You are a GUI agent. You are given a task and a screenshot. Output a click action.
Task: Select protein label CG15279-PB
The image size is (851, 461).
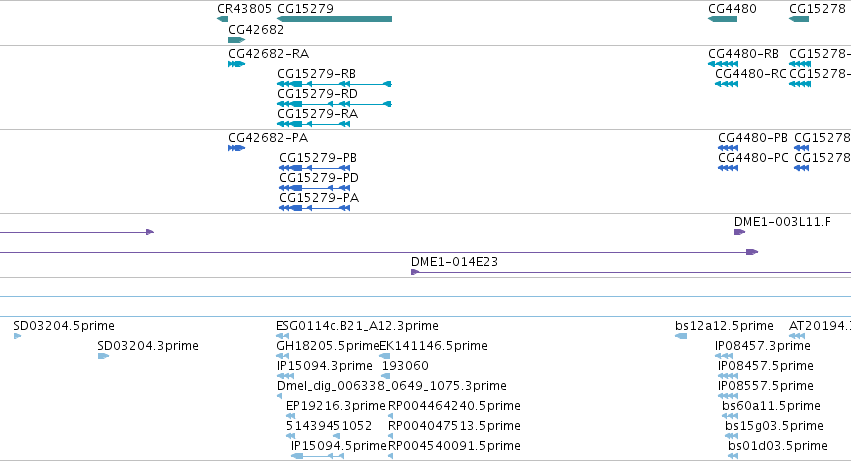pyautogui.click(x=318, y=158)
